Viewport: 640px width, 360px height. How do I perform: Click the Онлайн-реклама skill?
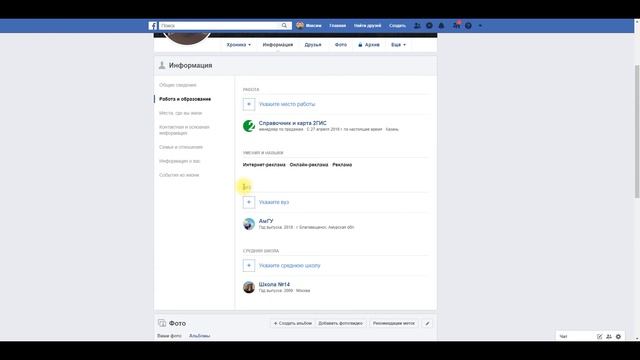pyautogui.click(x=309, y=165)
